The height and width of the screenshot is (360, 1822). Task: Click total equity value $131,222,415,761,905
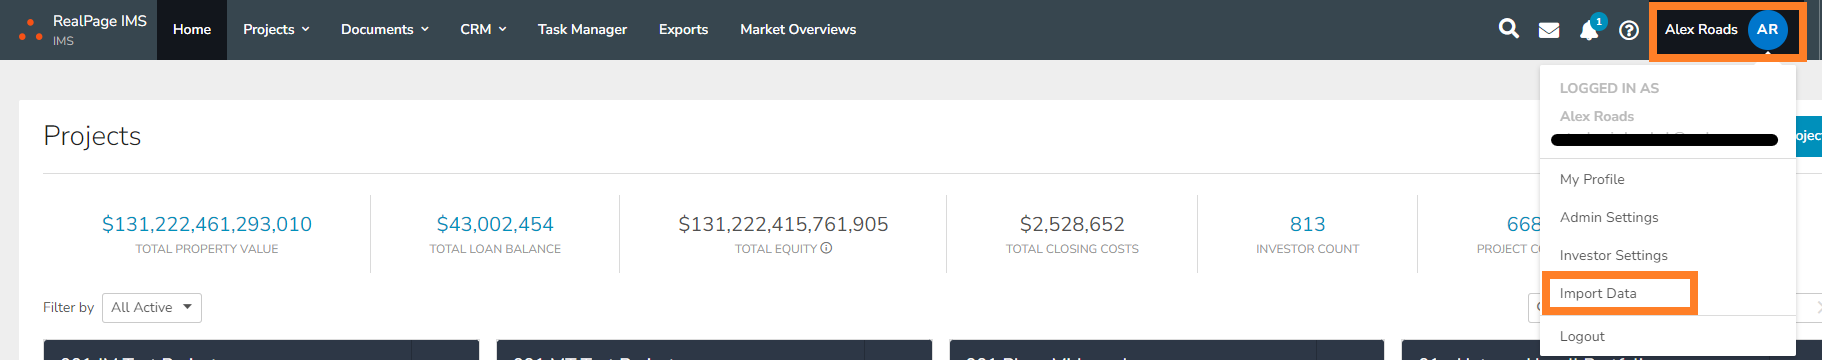(x=783, y=224)
